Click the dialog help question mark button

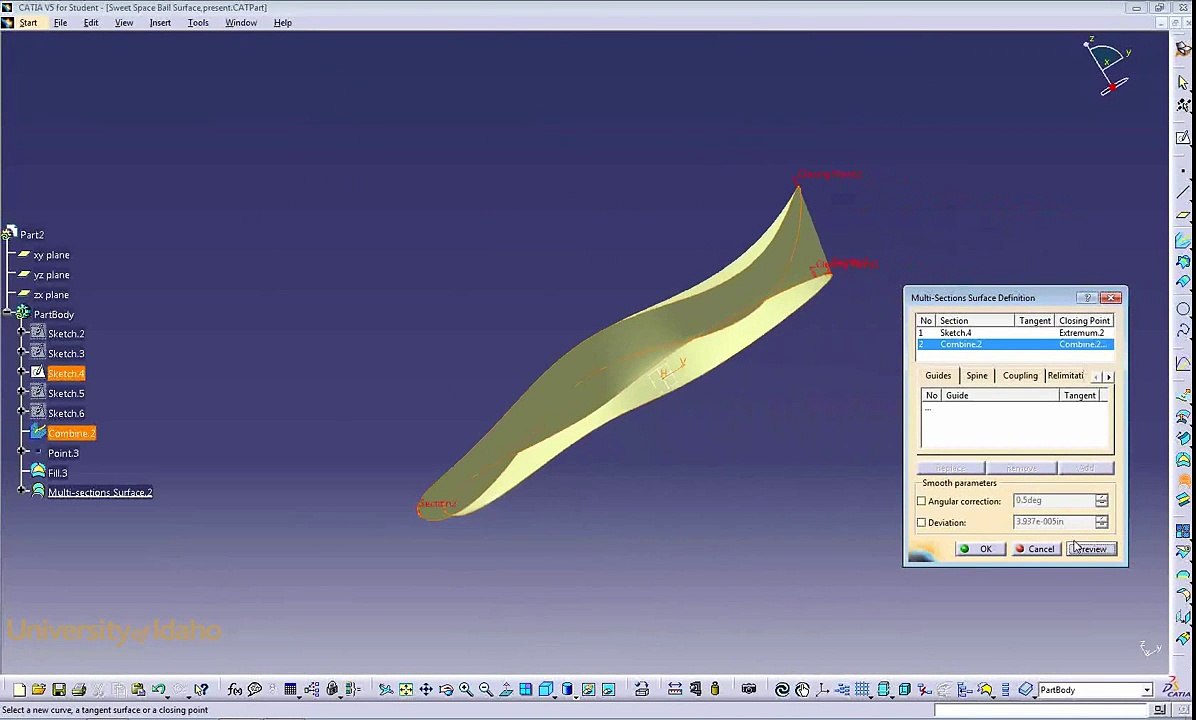[1087, 297]
